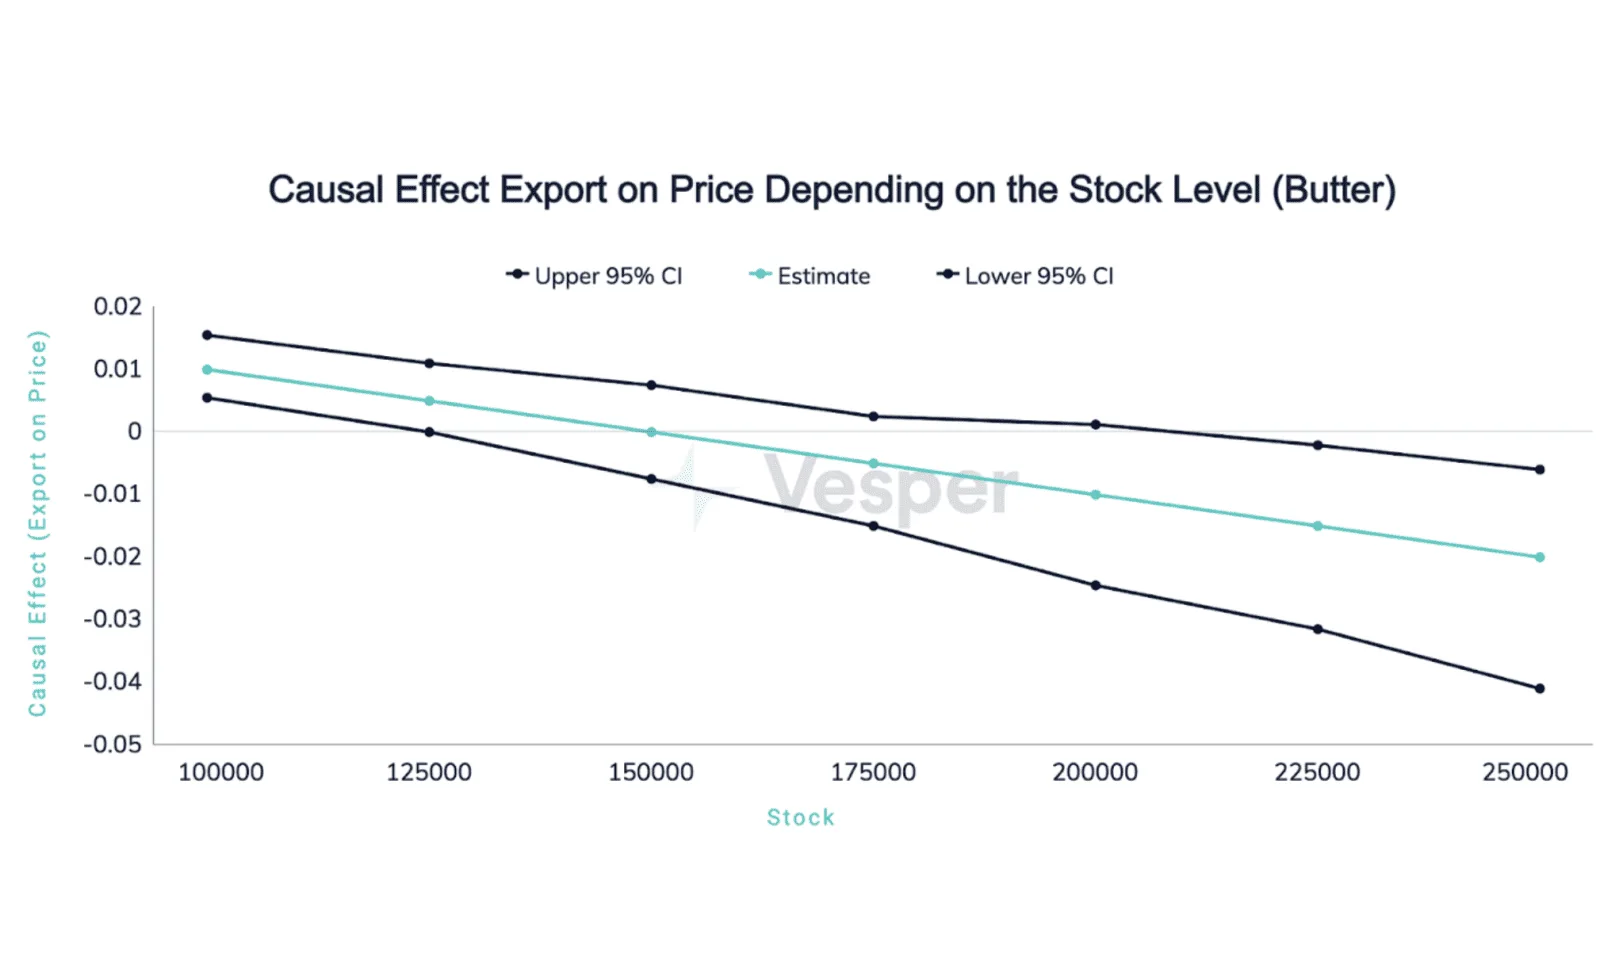Viewport: 1600px width, 960px height.
Task: Toggle the Upper 95% CI legend entry
Action: point(594,276)
